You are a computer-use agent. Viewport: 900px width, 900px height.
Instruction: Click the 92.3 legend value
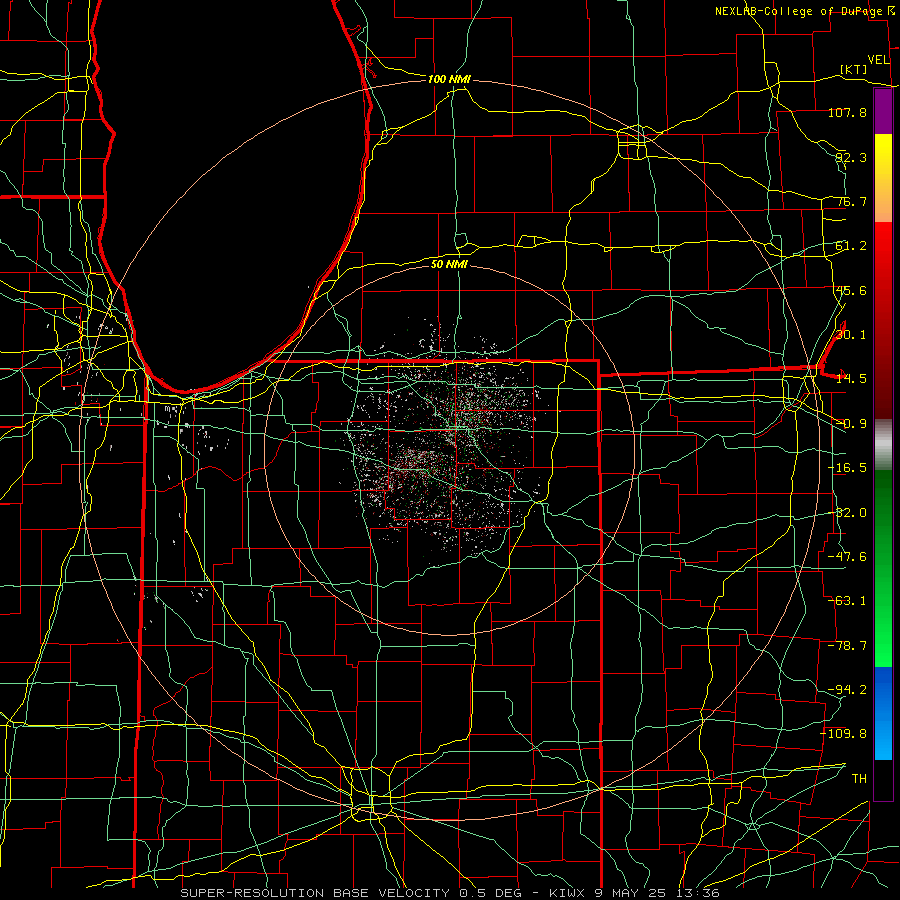coord(850,157)
